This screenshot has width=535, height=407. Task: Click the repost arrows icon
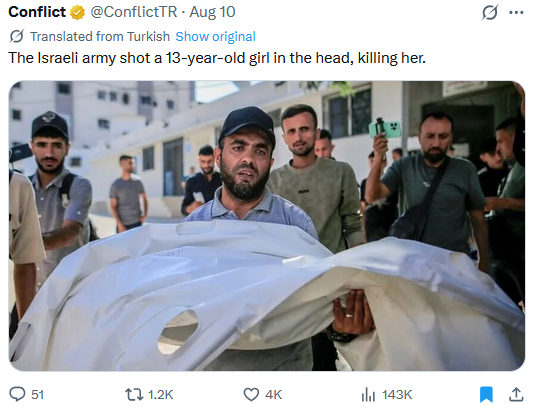coord(134,394)
